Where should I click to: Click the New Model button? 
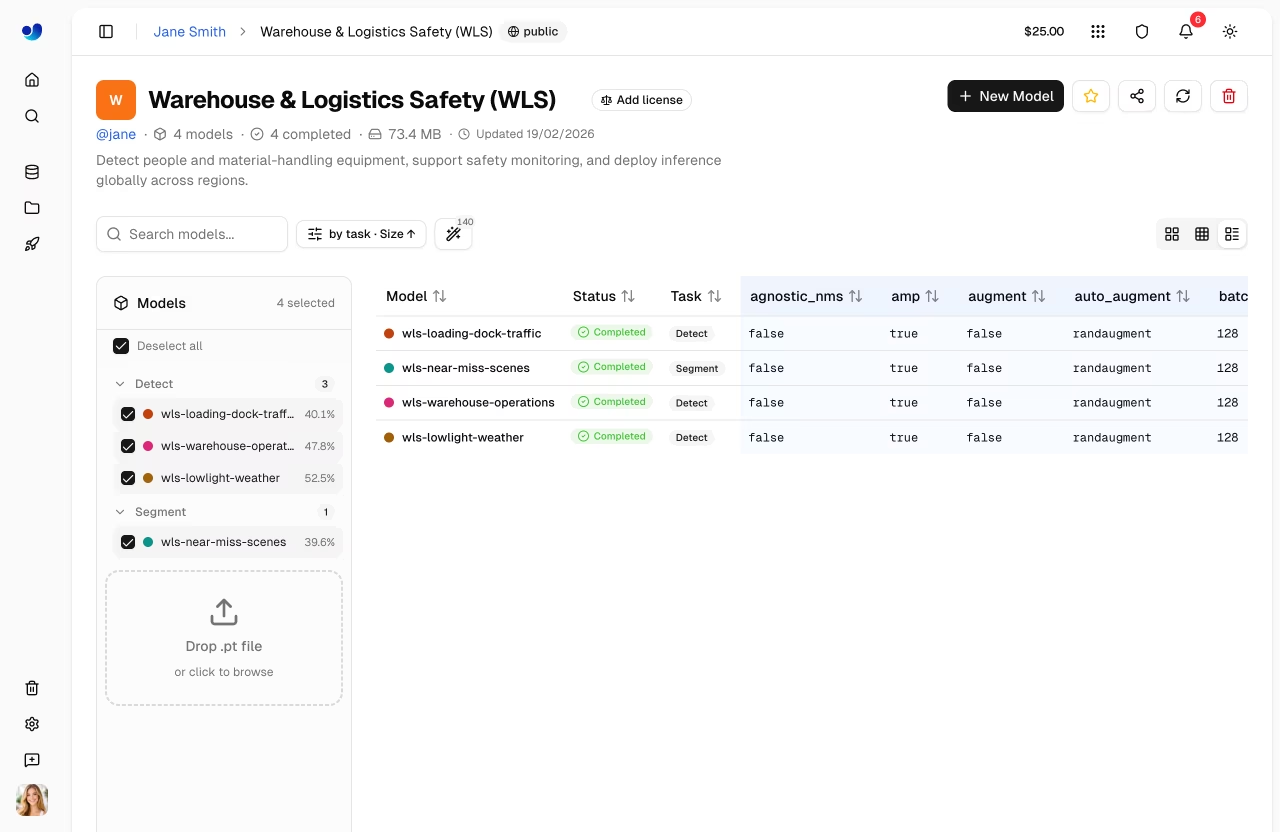[1005, 96]
